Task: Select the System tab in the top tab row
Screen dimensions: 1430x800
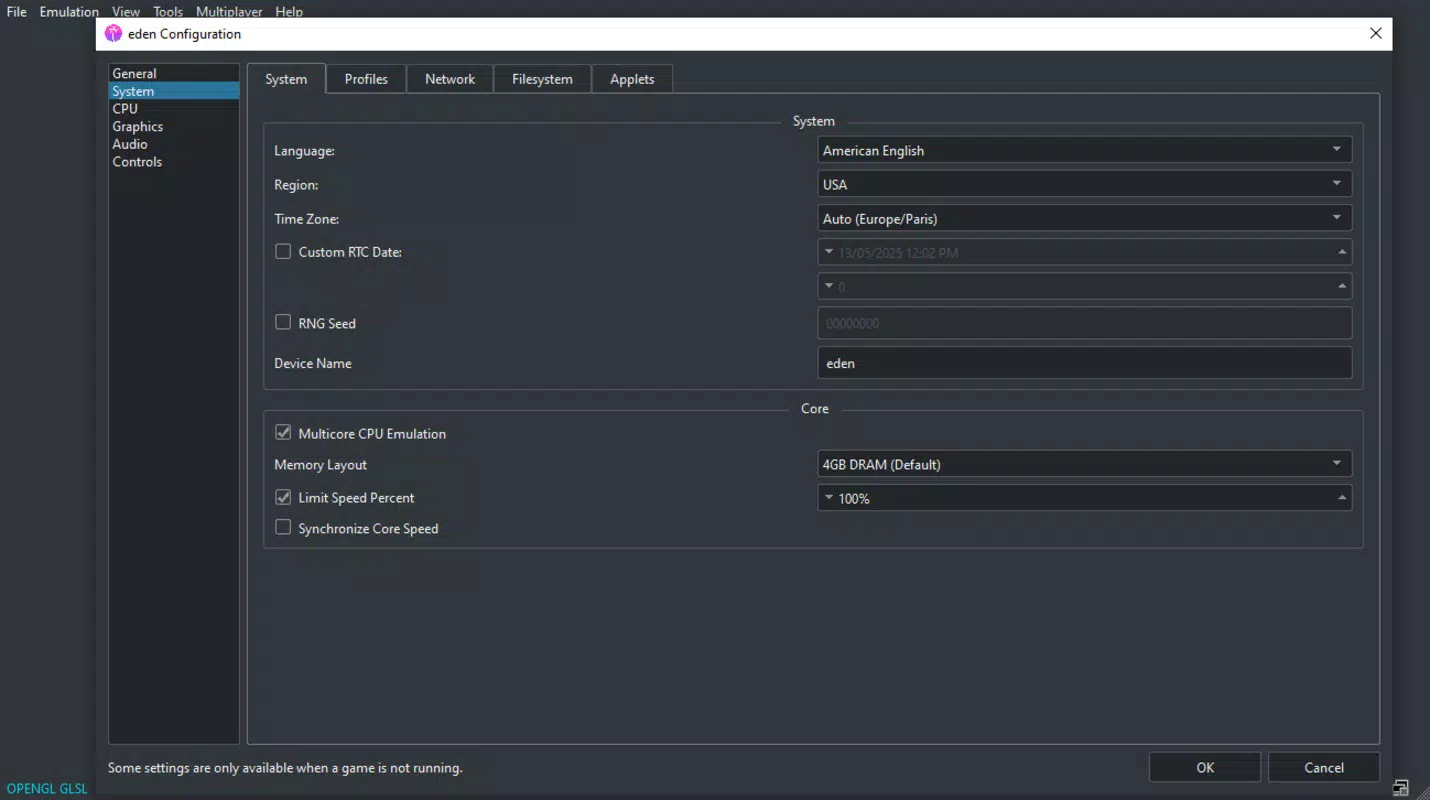Action: point(286,79)
